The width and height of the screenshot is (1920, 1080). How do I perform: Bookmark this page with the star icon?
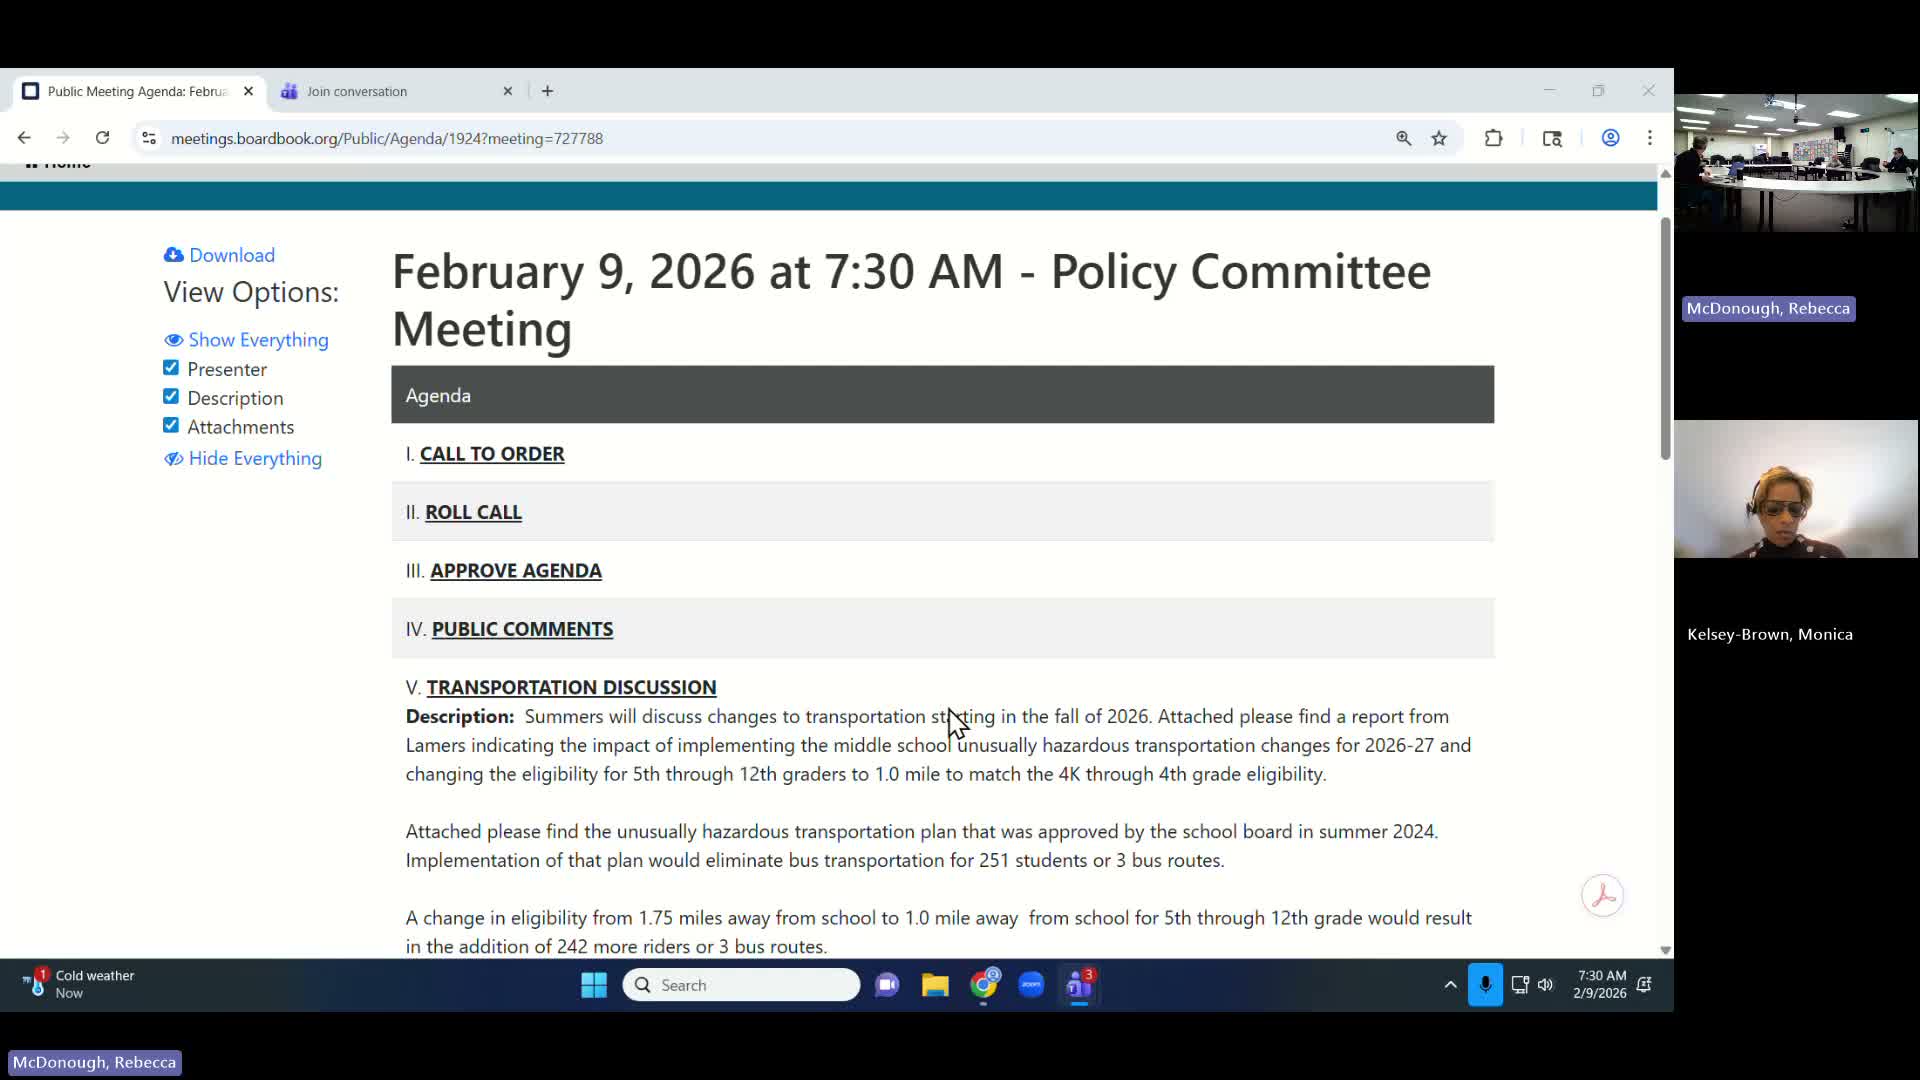point(1439,138)
